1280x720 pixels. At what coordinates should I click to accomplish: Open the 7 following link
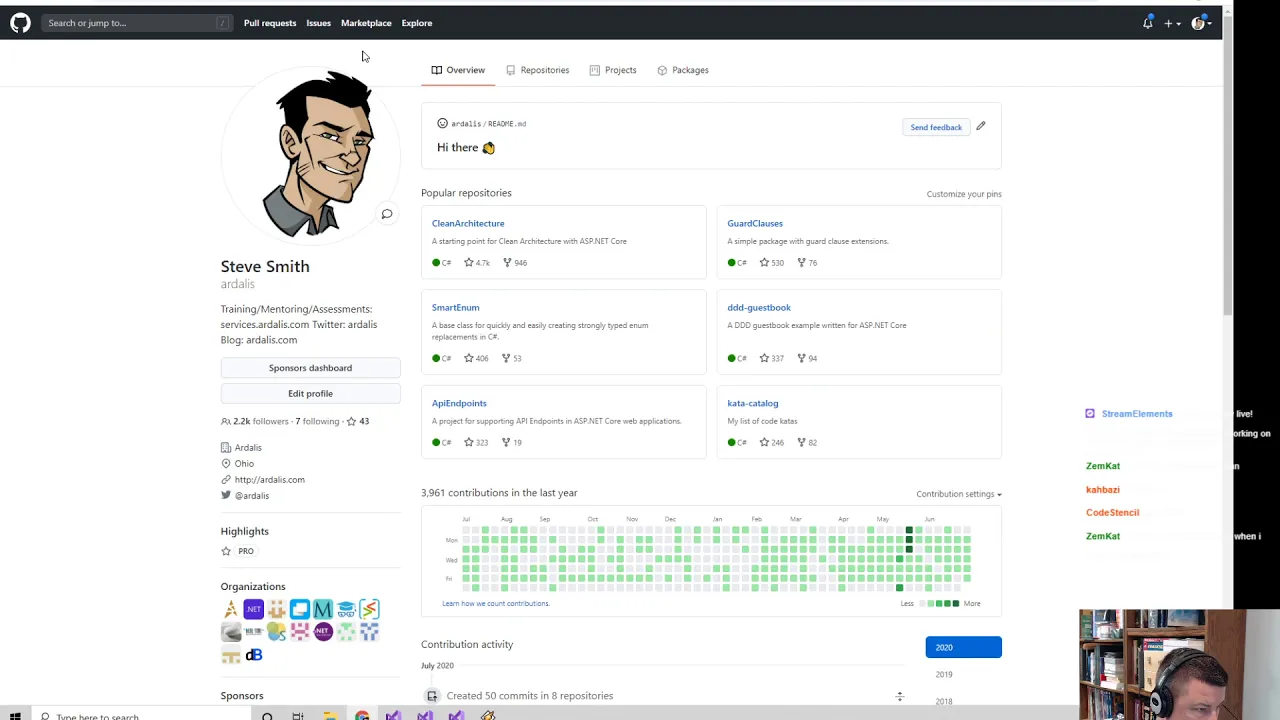pos(317,421)
